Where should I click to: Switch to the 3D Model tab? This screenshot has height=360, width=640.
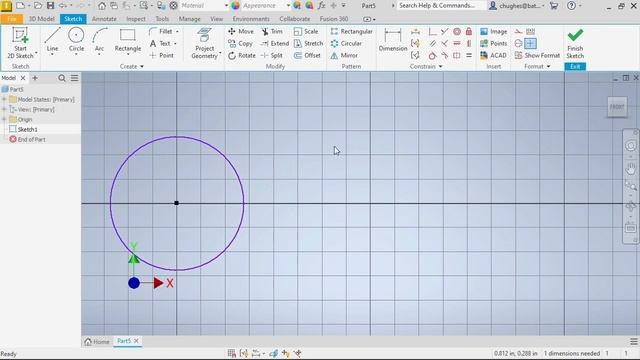tap(42, 19)
